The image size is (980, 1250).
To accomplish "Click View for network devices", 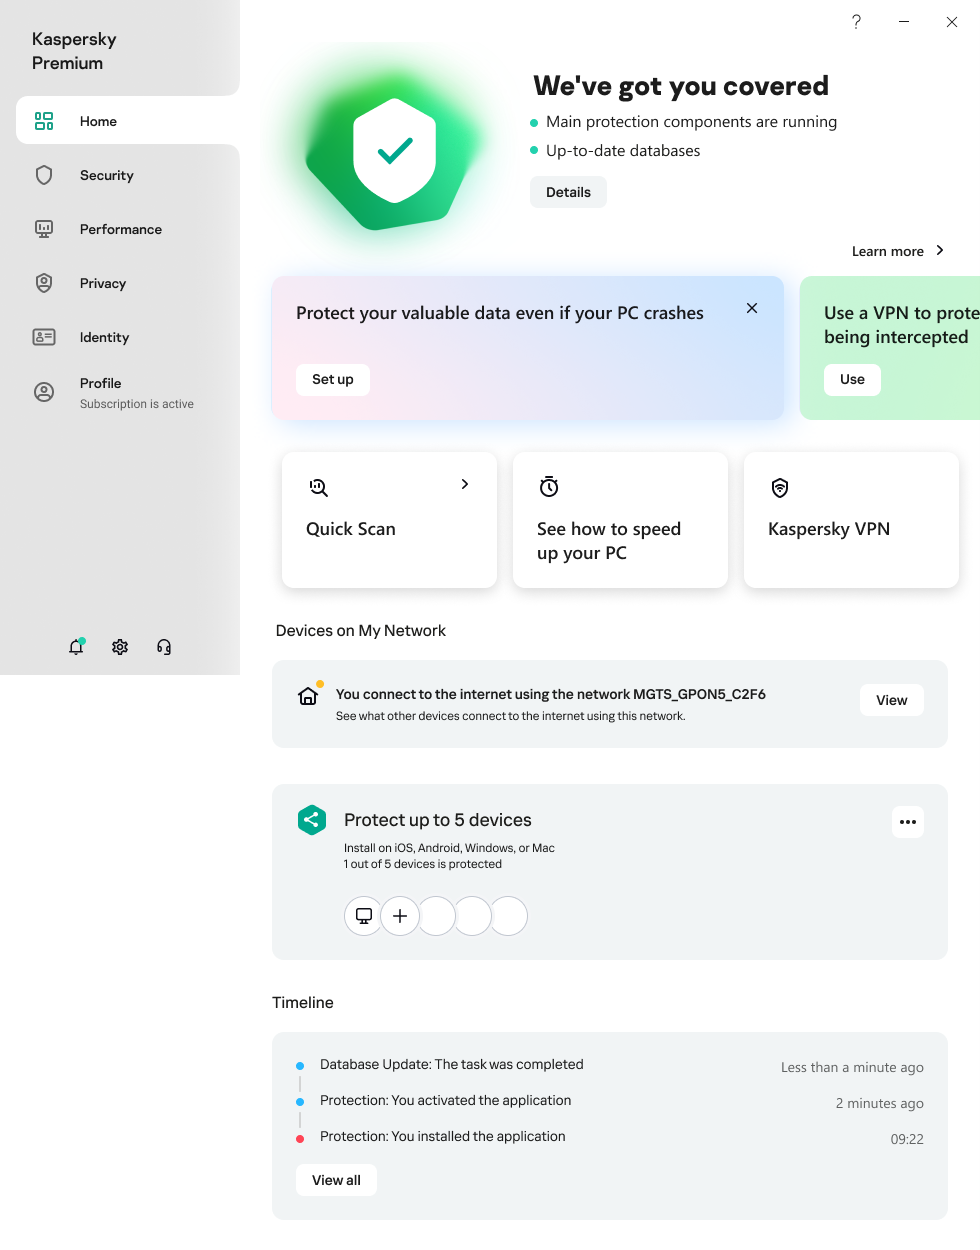I will click(x=892, y=700).
